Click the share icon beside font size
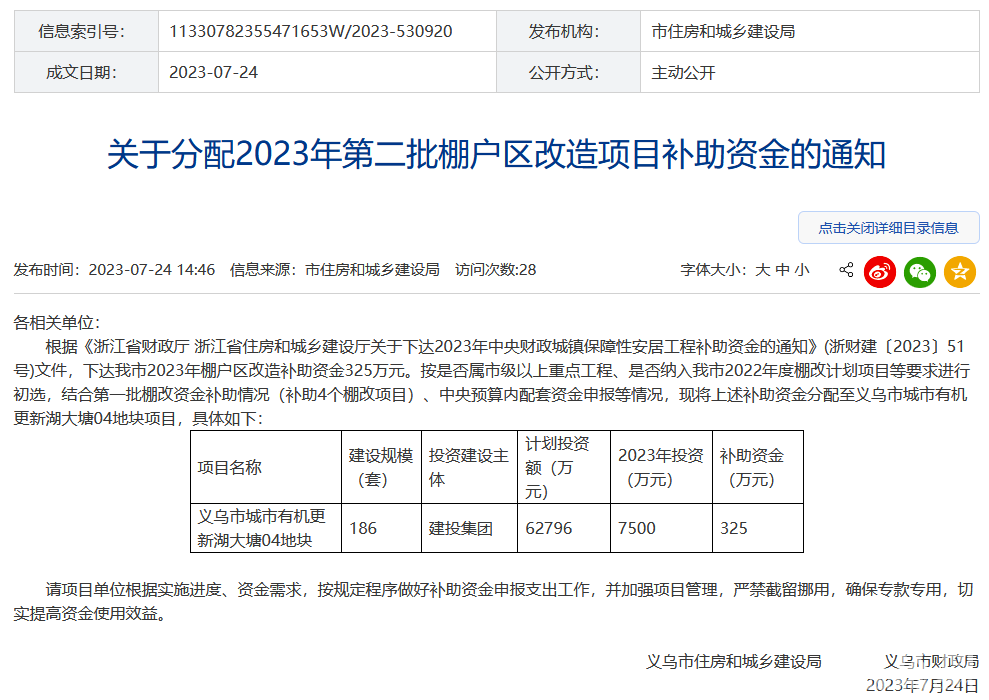This screenshot has height=700, width=989. (x=846, y=270)
